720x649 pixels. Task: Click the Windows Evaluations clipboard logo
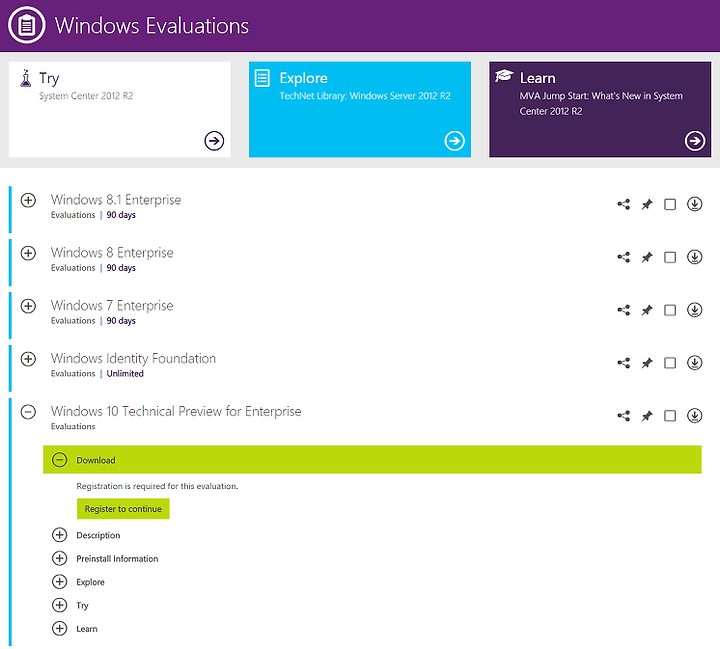(x=27, y=25)
